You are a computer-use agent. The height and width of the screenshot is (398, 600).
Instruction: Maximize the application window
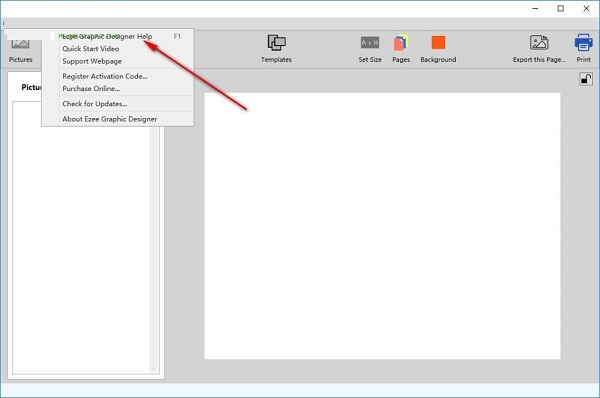coord(561,8)
